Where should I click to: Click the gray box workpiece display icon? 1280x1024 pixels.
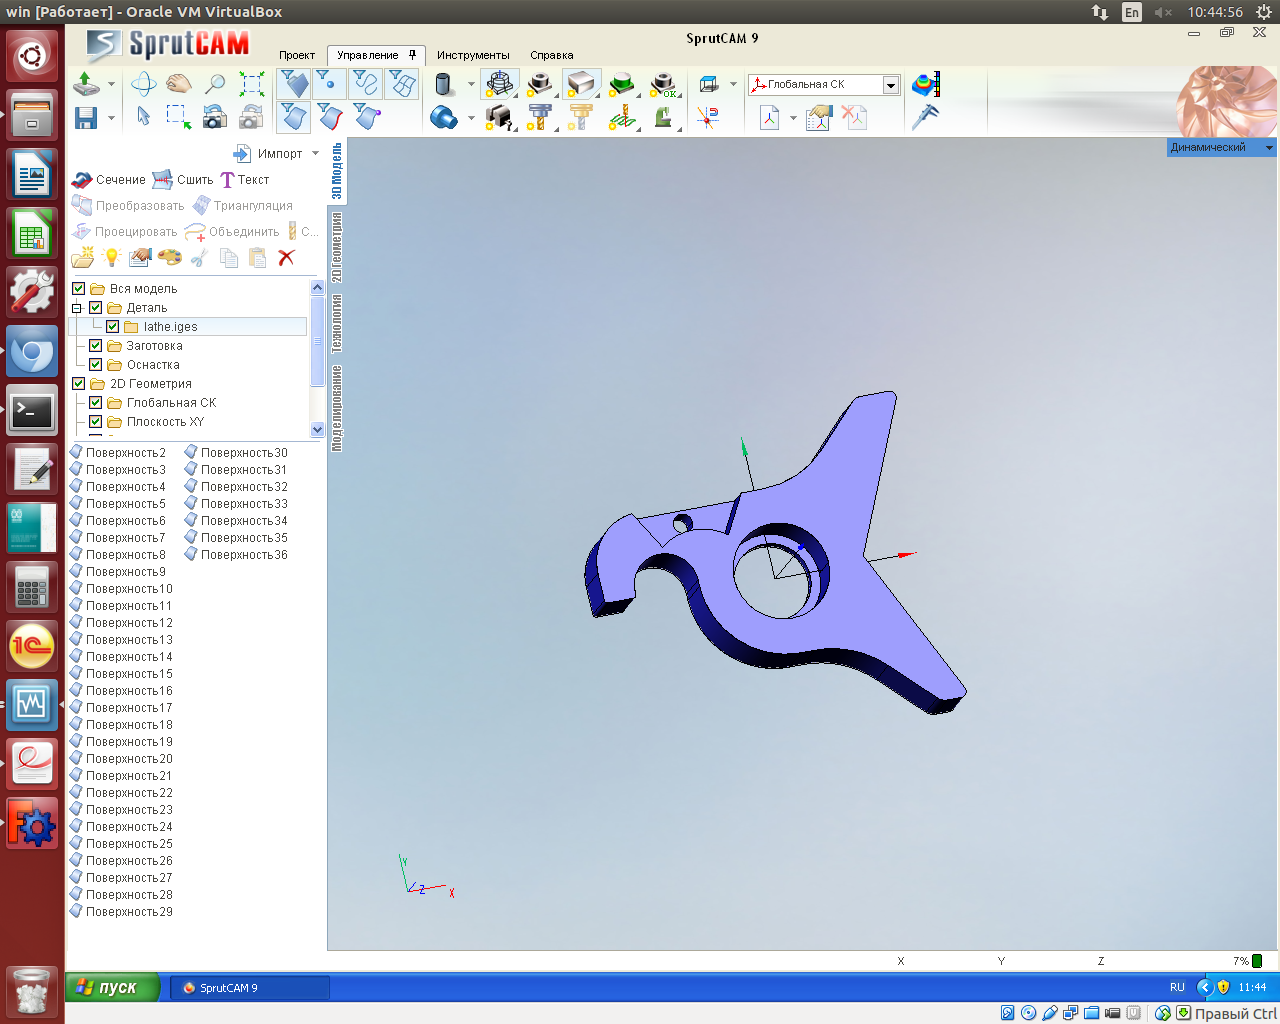click(x=582, y=84)
